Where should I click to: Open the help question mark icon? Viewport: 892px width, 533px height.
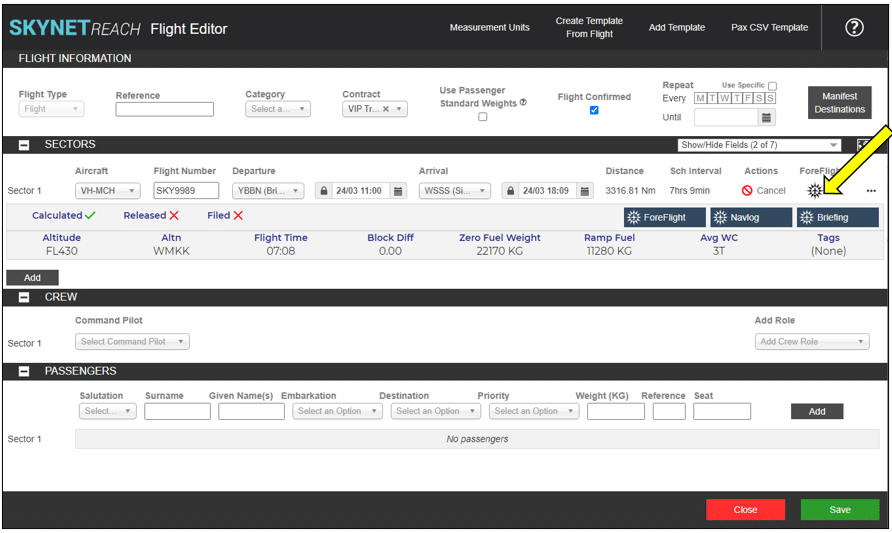[x=854, y=27]
